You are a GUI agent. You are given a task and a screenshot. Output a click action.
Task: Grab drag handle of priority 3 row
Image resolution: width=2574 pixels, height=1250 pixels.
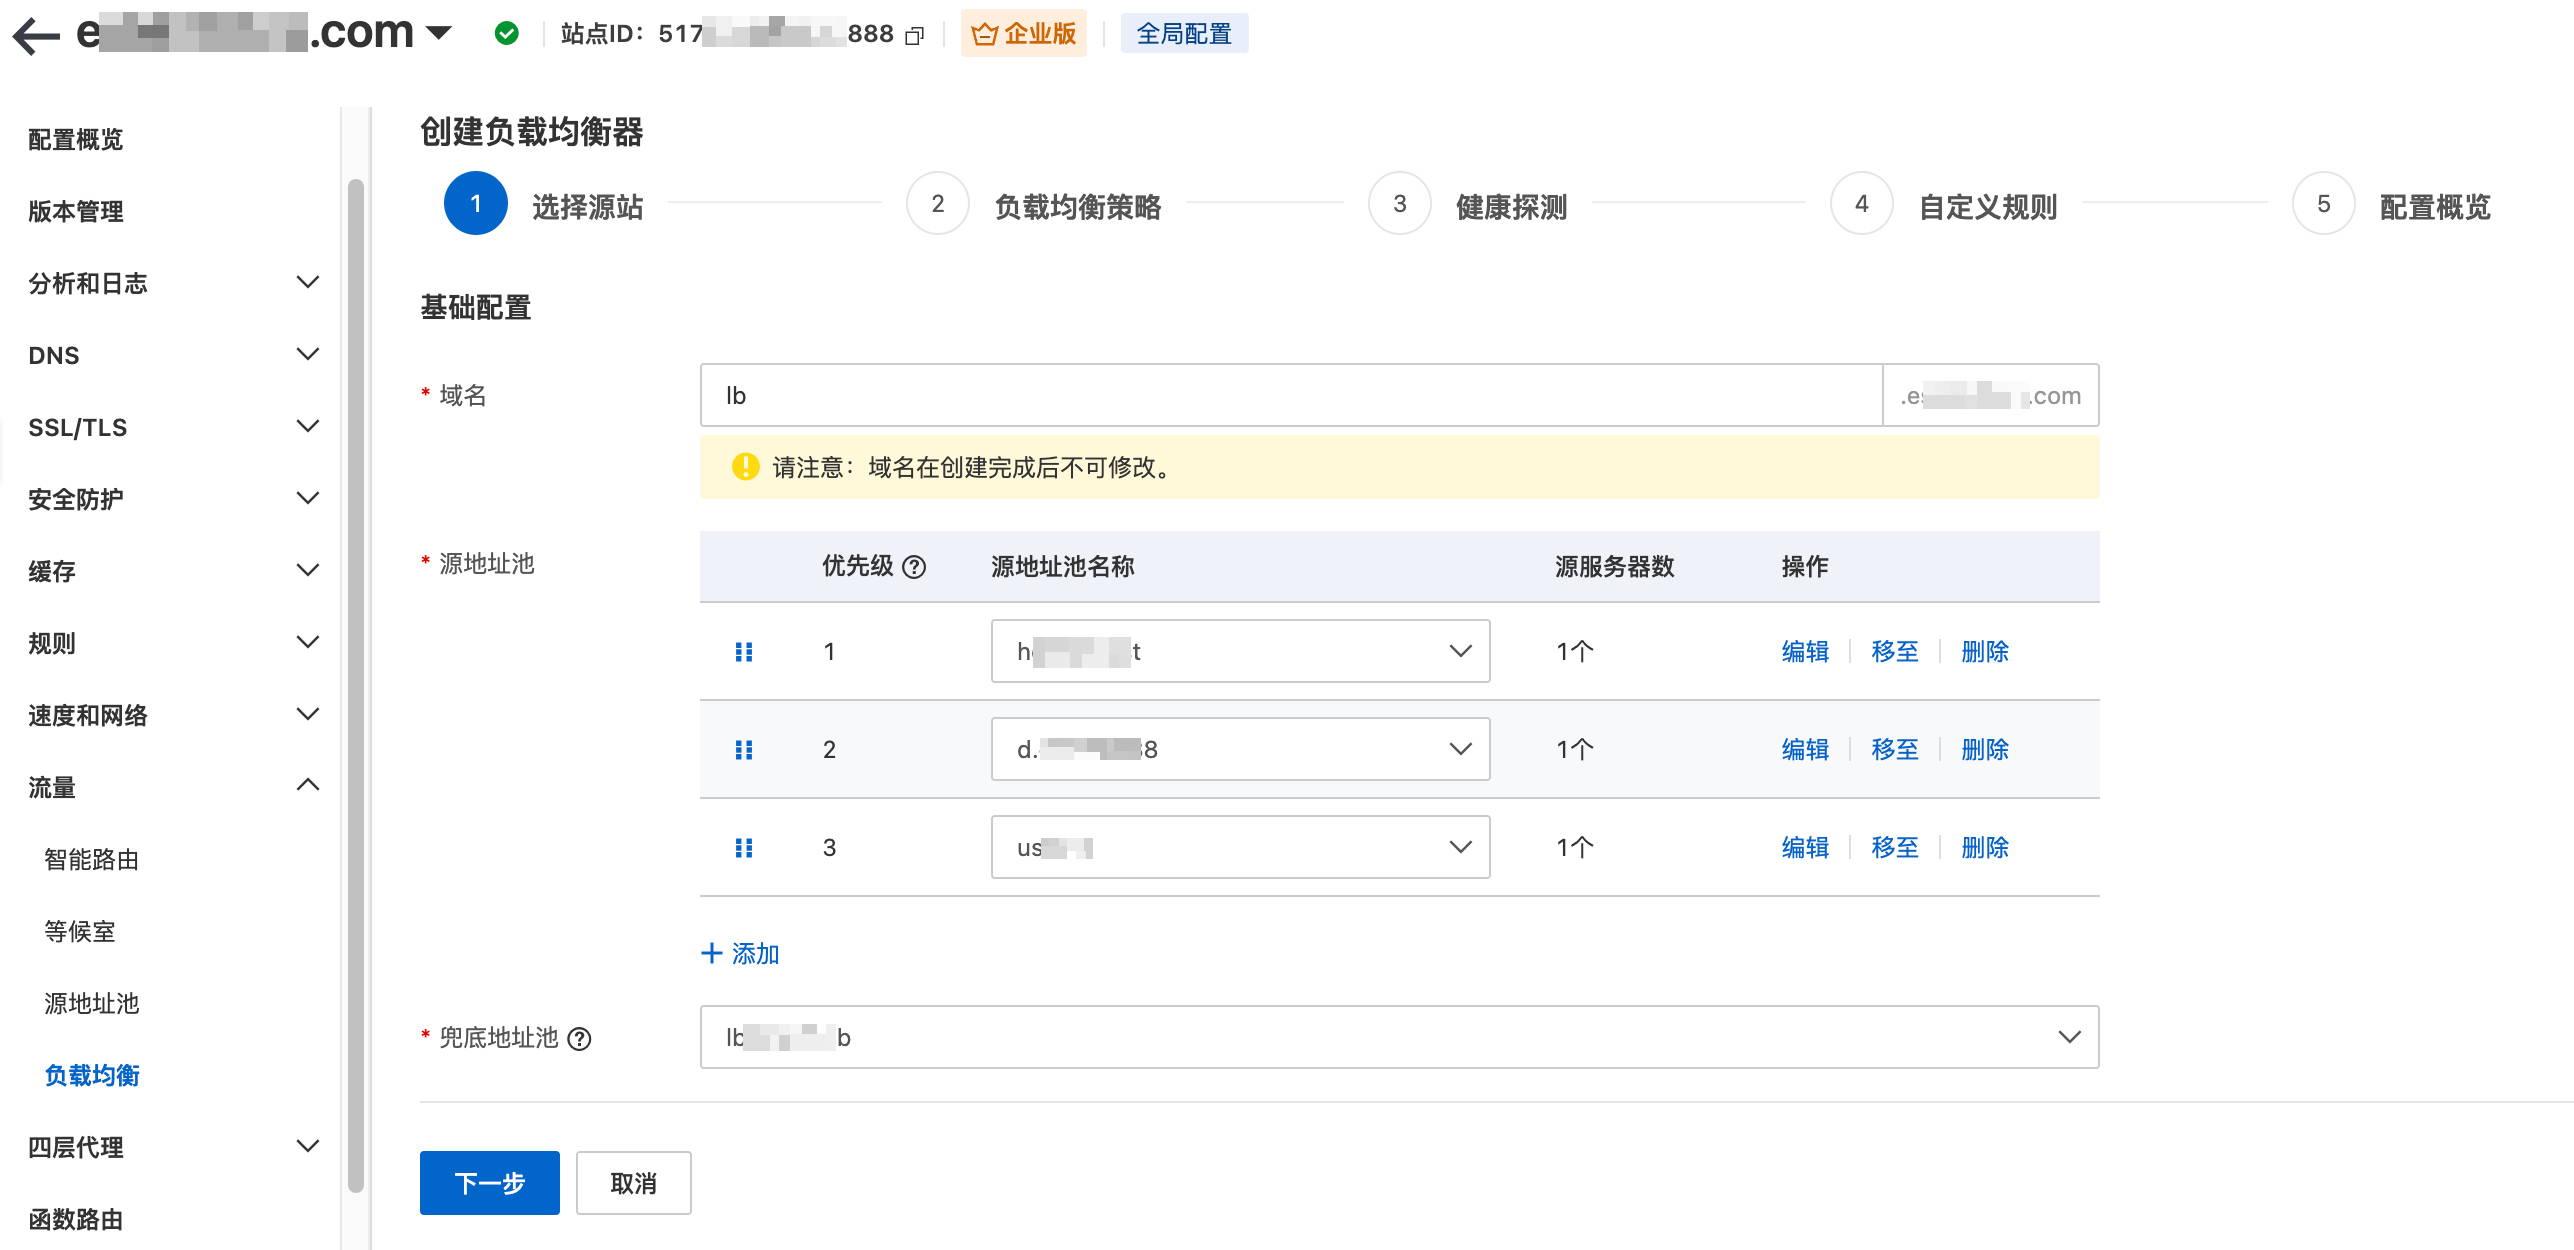coord(744,848)
